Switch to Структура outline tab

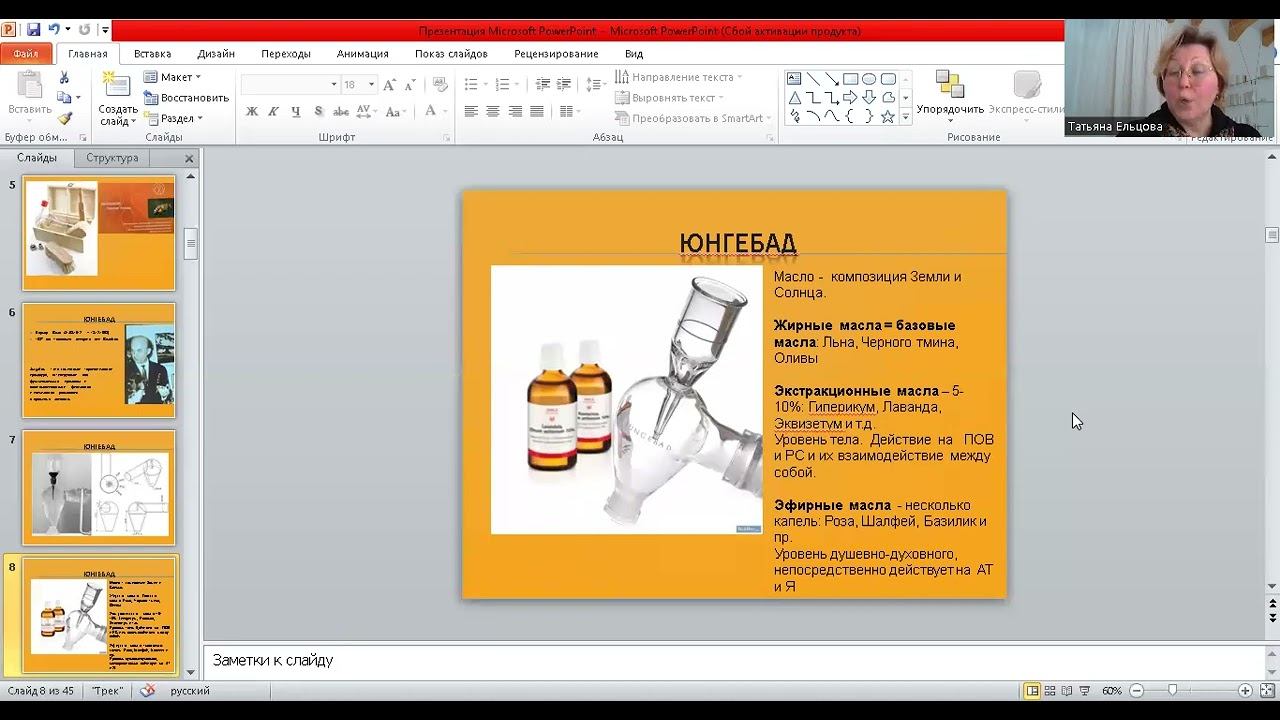pos(112,158)
